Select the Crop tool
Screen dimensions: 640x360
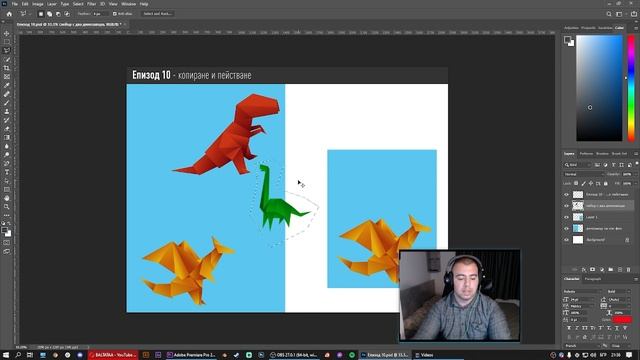pyautogui.click(x=7, y=68)
